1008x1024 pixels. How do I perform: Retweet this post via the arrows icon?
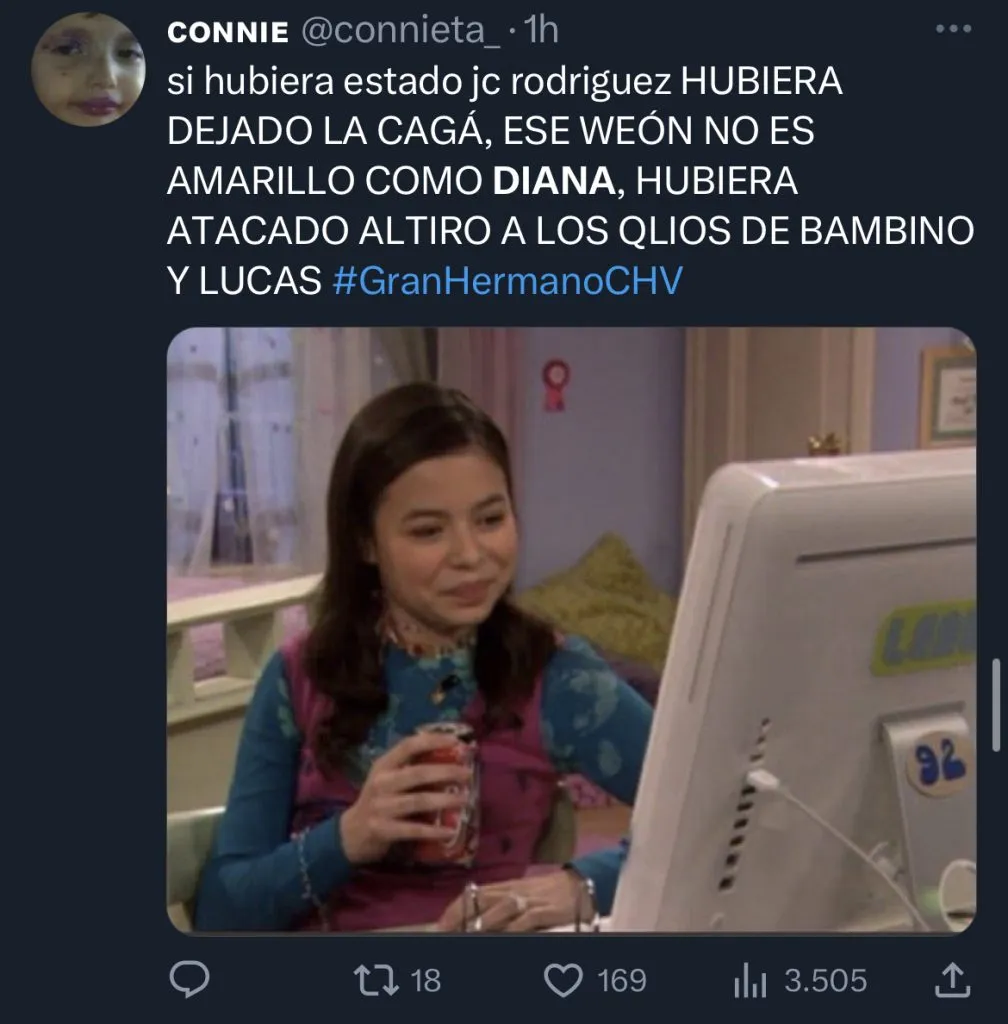(x=376, y=980)
